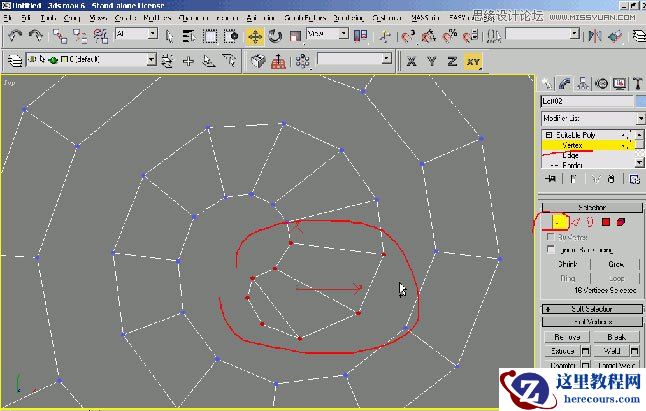Toggle the Ignore Backfacing checkbox
646x411 pixels.
pos(550,250)
